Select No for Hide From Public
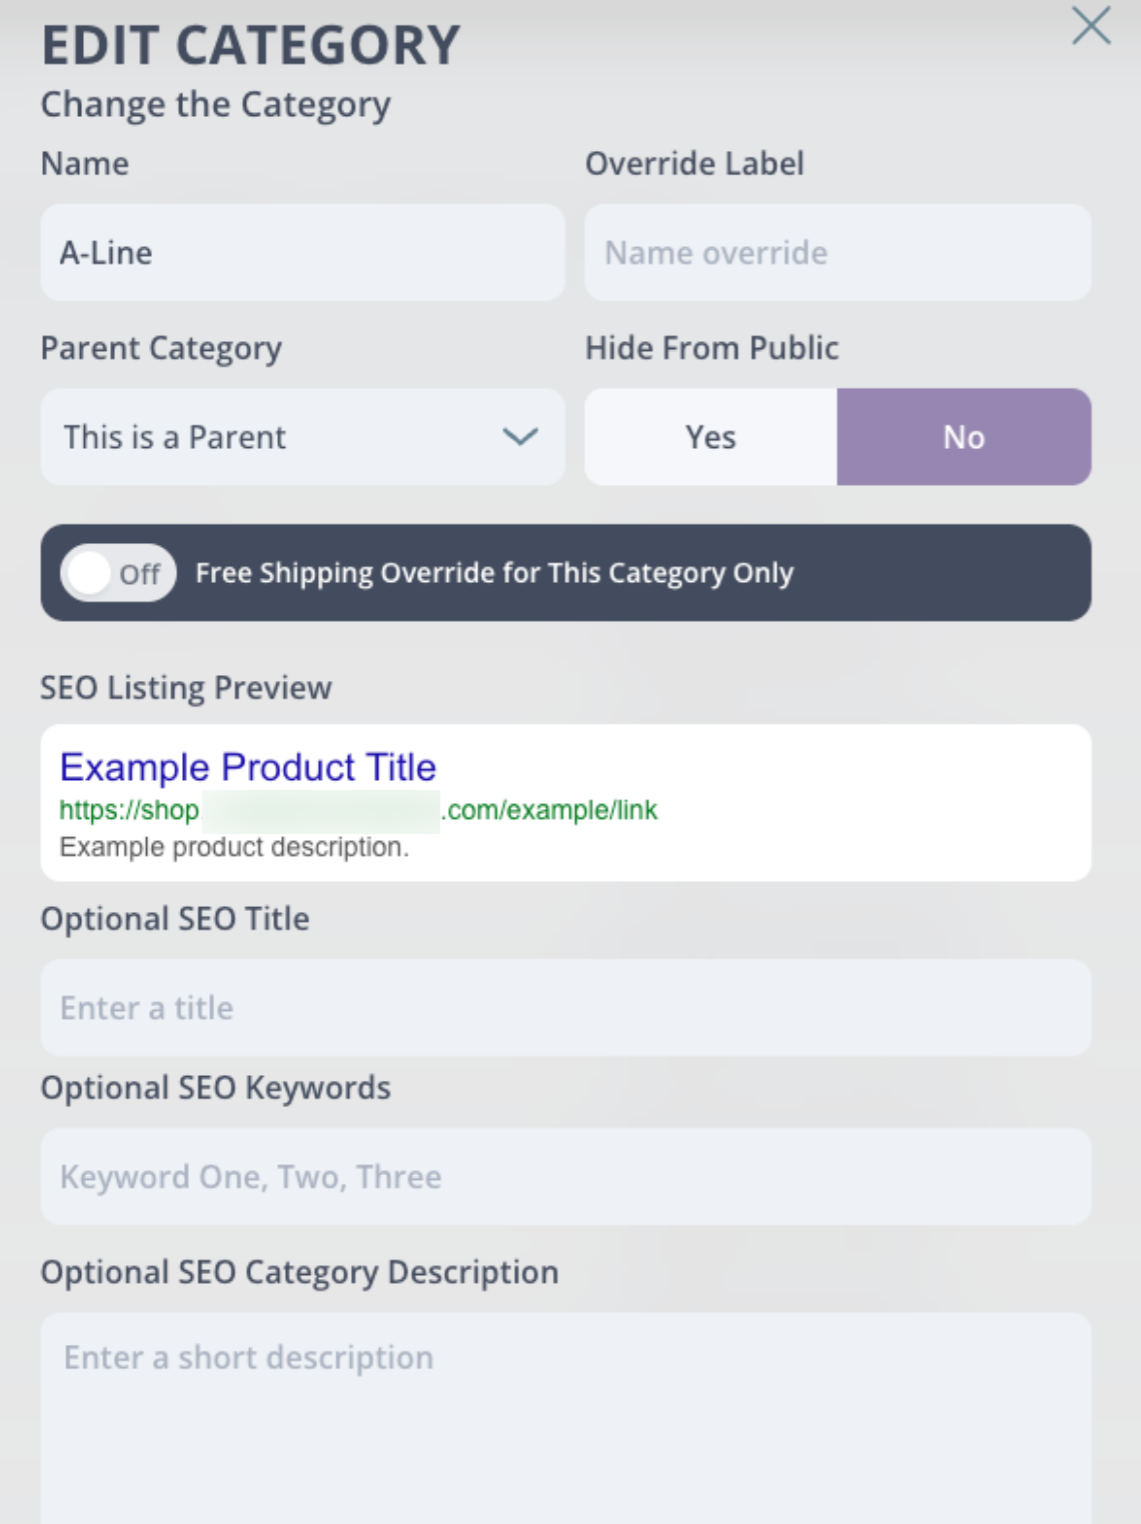This screenshot has width=1141, height=1524. point(964,437)
